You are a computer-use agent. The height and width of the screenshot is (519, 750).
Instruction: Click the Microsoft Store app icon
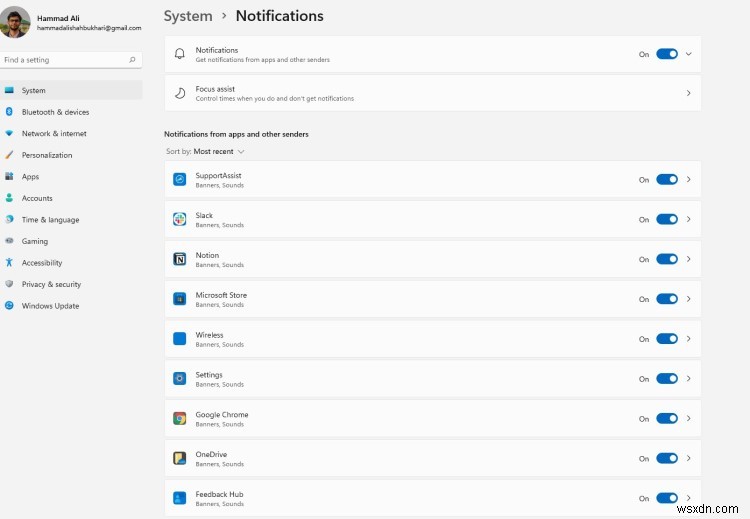[179, 299]
